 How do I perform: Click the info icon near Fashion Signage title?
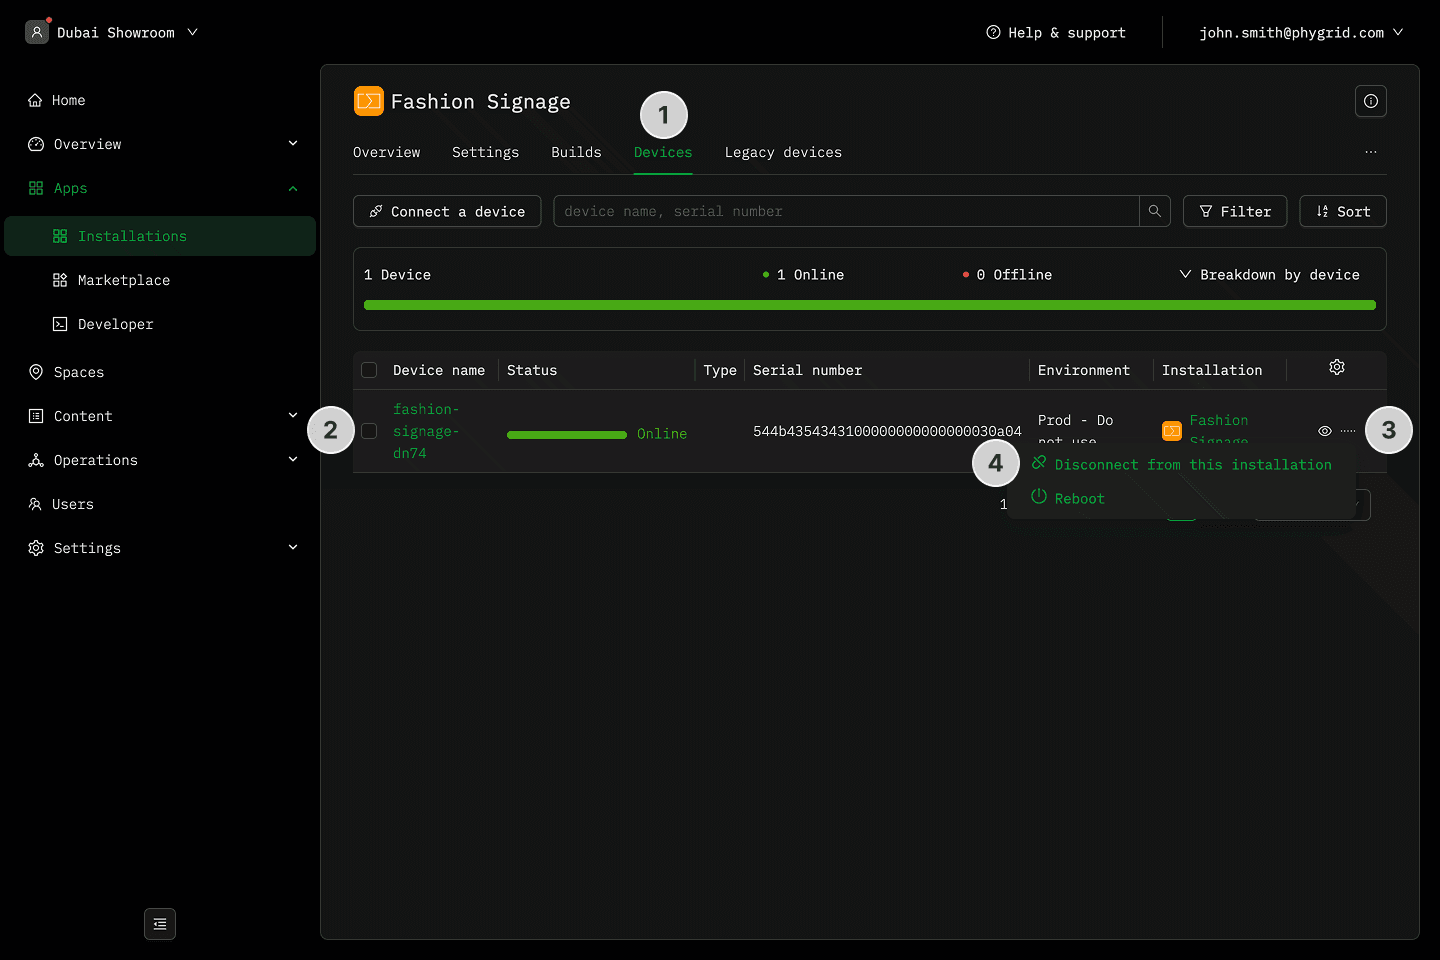pyautogui.click(x=1370, y=101)
